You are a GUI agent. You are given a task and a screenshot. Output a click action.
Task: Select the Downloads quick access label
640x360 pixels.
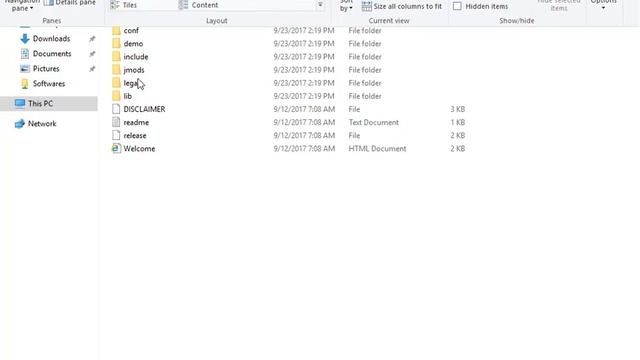[51, 39]
